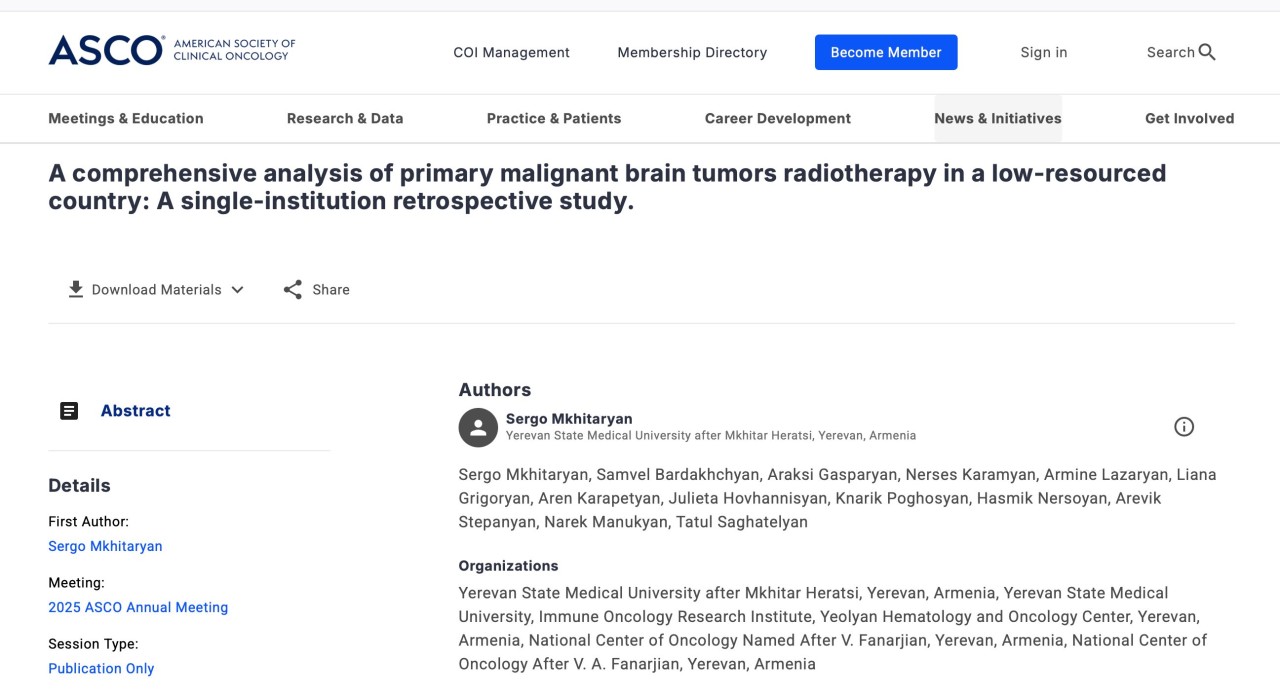Expand the Practice & Patients menu
Screen dimensions: 1280x695
554,118
